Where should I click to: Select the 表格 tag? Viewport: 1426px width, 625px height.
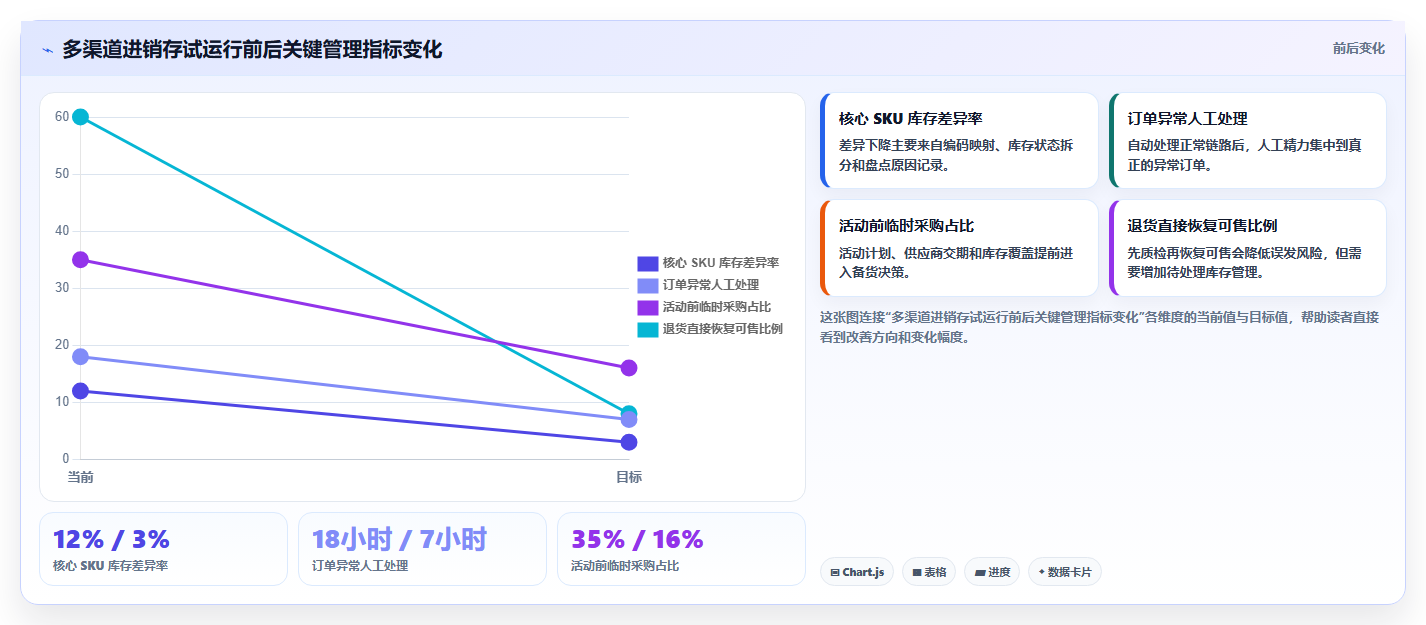tap(929, 572)
